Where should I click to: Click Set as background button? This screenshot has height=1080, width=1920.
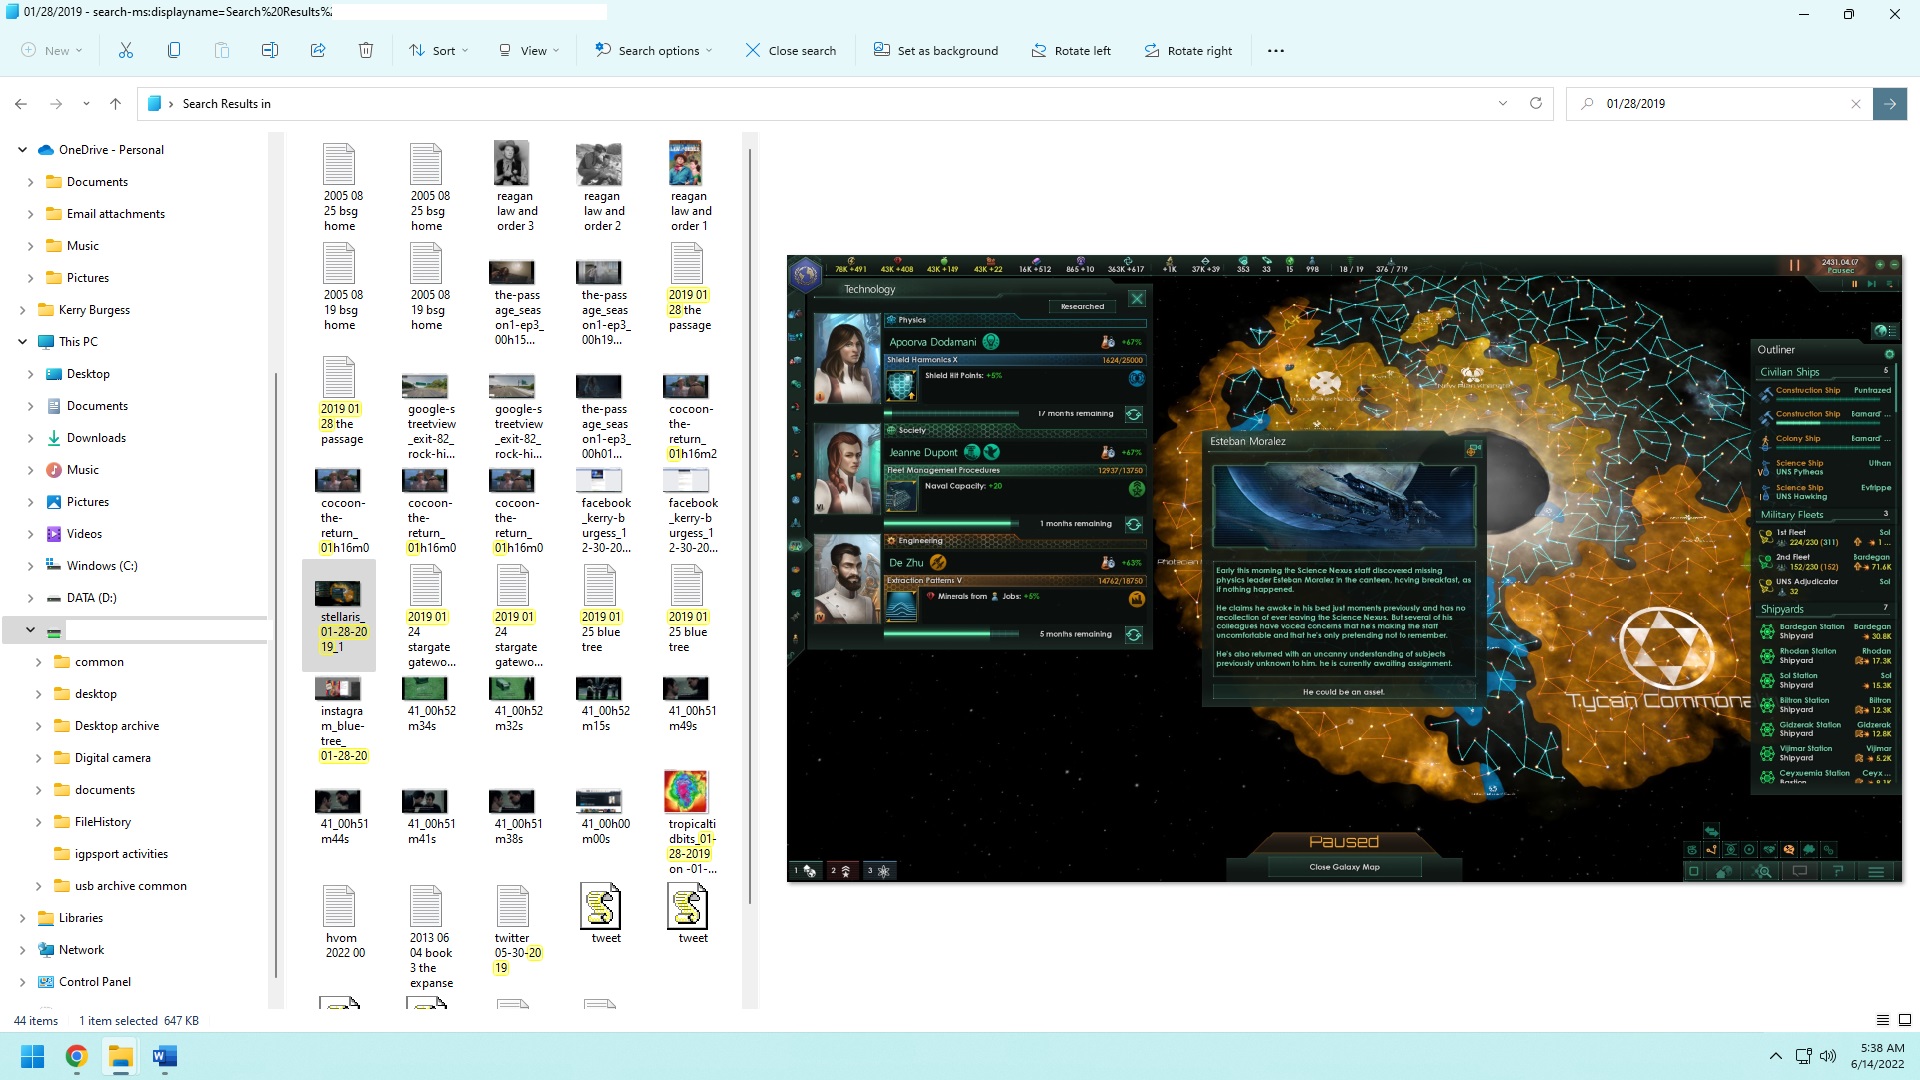click(x=936, y=50)
